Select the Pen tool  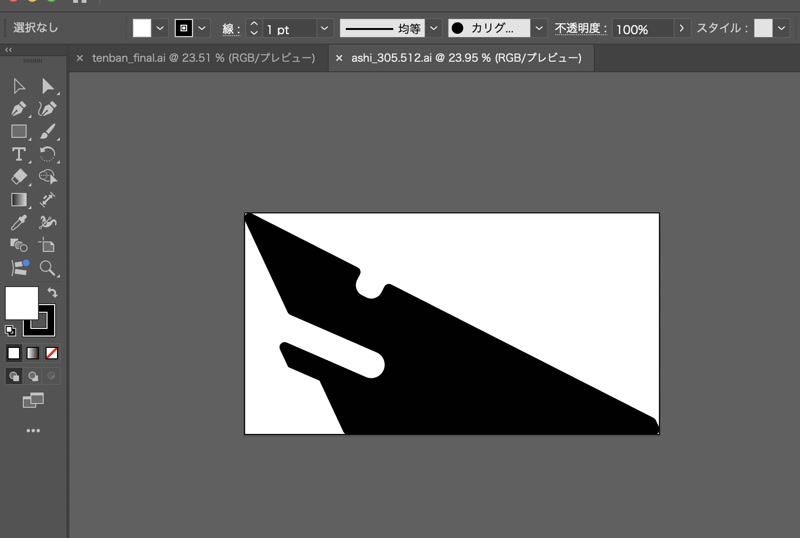[x=19, y=109]
